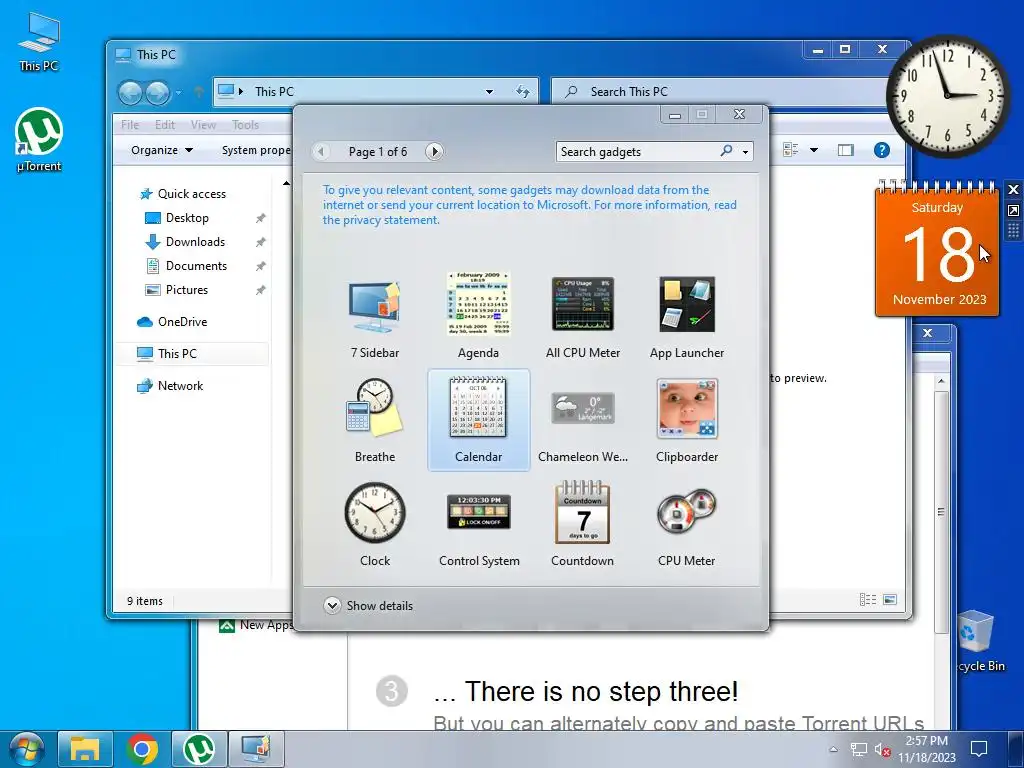Open the Edit menu in This PC
1024x768 pixels.
coord(165,125)
